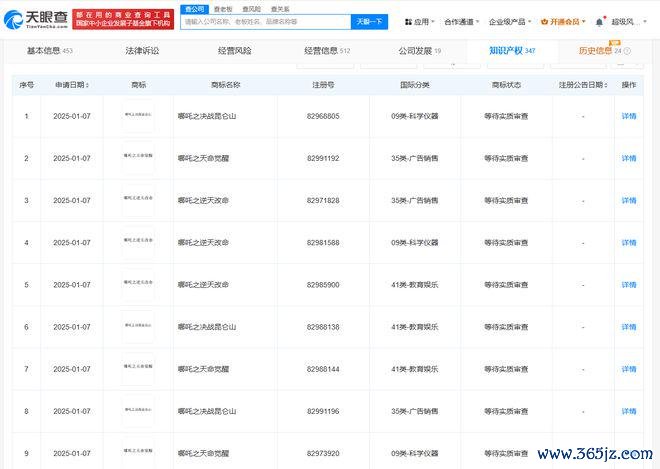Click 09类-科学仪器 in row 1
Screen dimensions: 660x469
point(415,116)
